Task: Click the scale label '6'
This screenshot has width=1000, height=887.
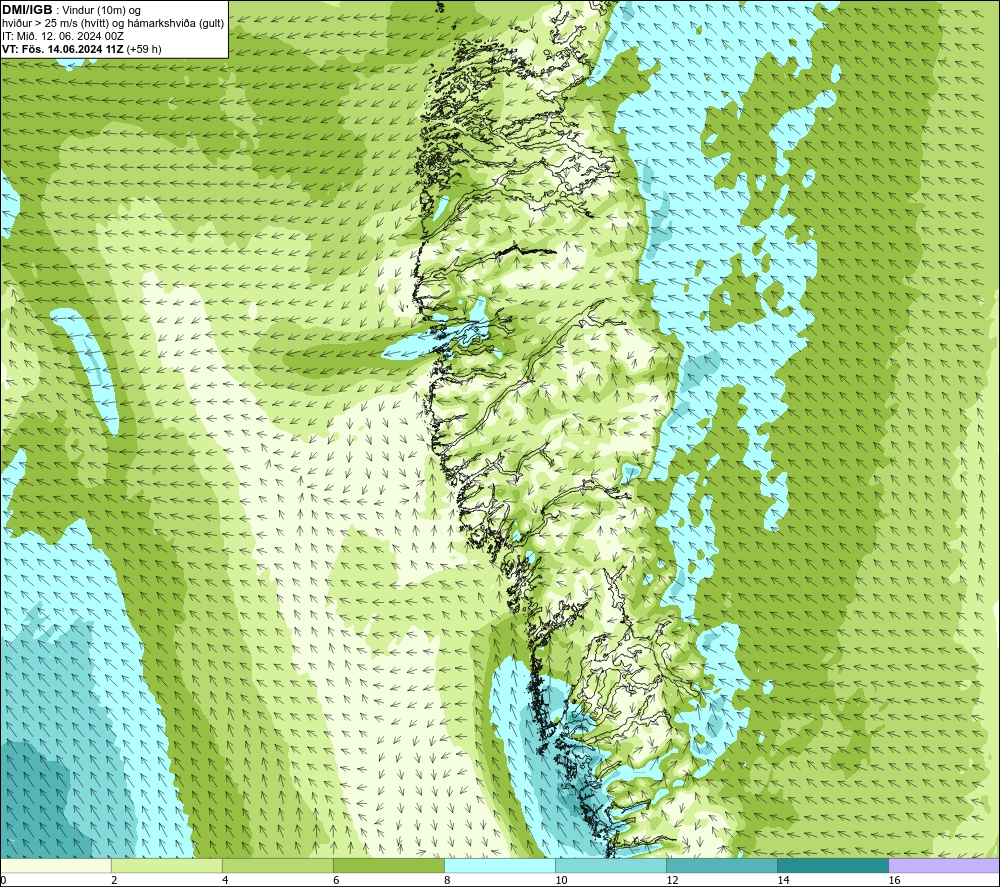Action: coord(336,881)
